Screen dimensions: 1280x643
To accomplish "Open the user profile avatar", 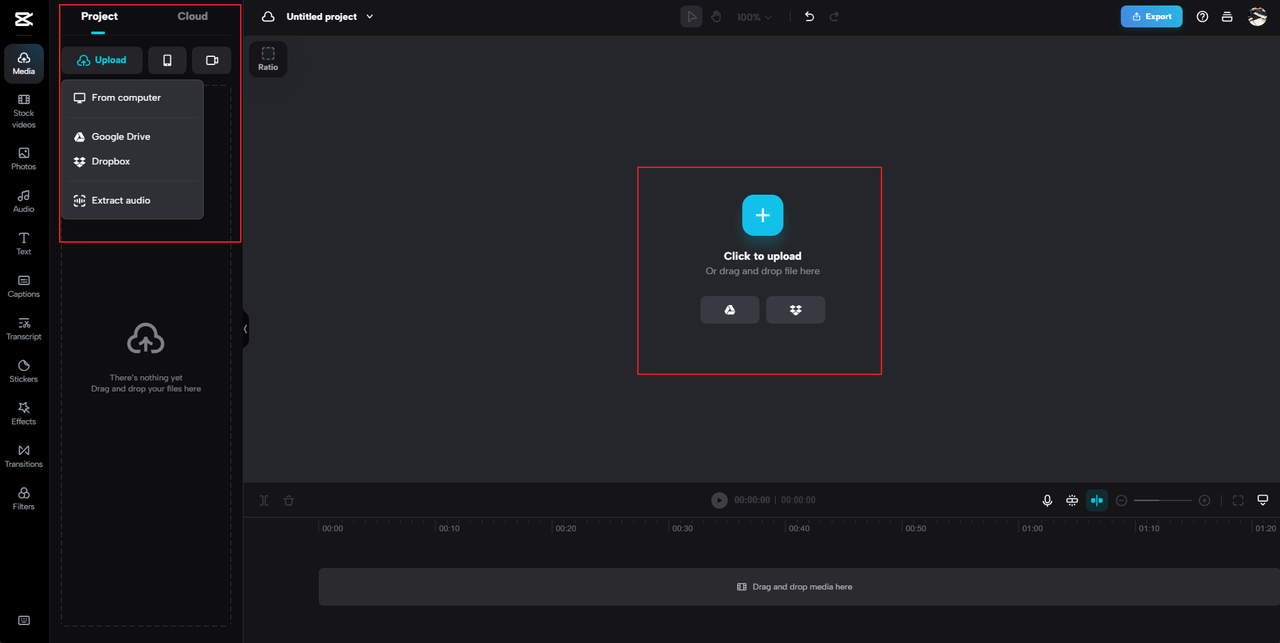I will (1258, 17).
